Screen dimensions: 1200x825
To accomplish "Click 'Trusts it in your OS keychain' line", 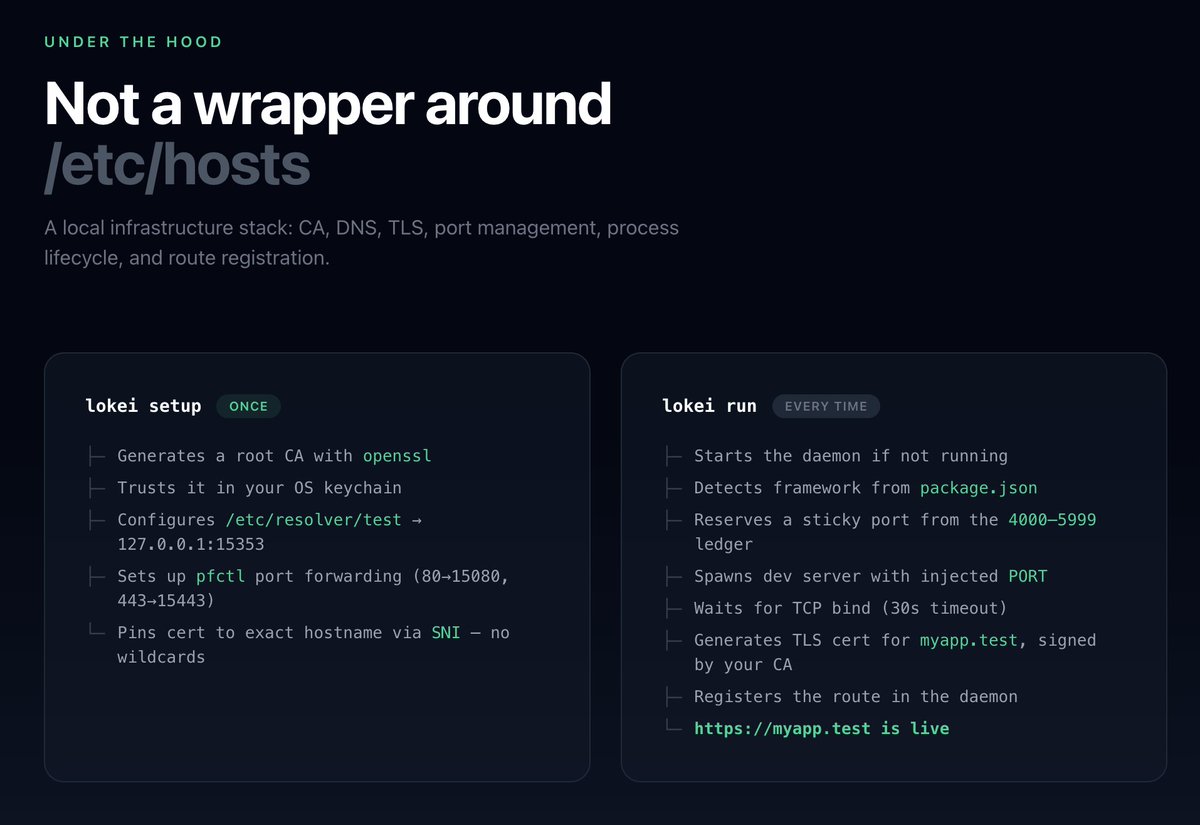I will pos(259,488).
